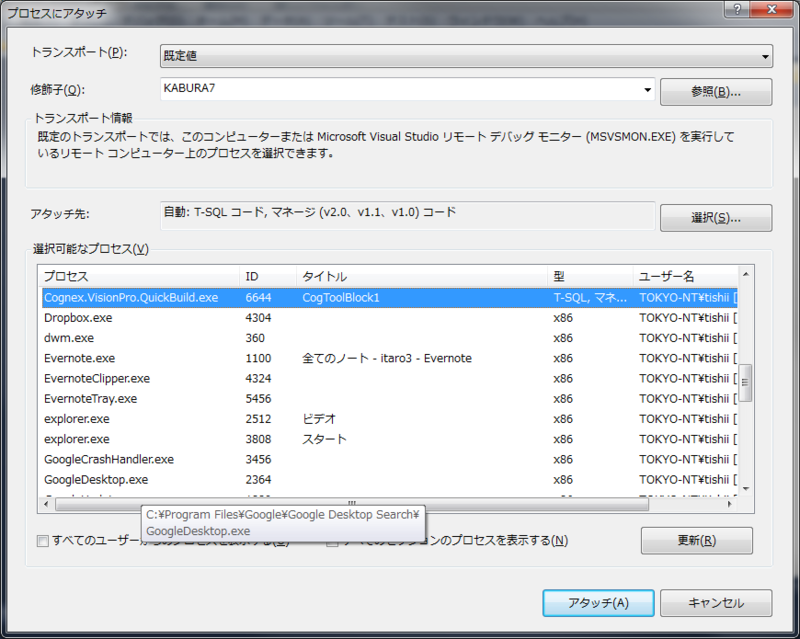Click the 参照(B) button
Screen dimensions: 800x639
coord(715,91)
